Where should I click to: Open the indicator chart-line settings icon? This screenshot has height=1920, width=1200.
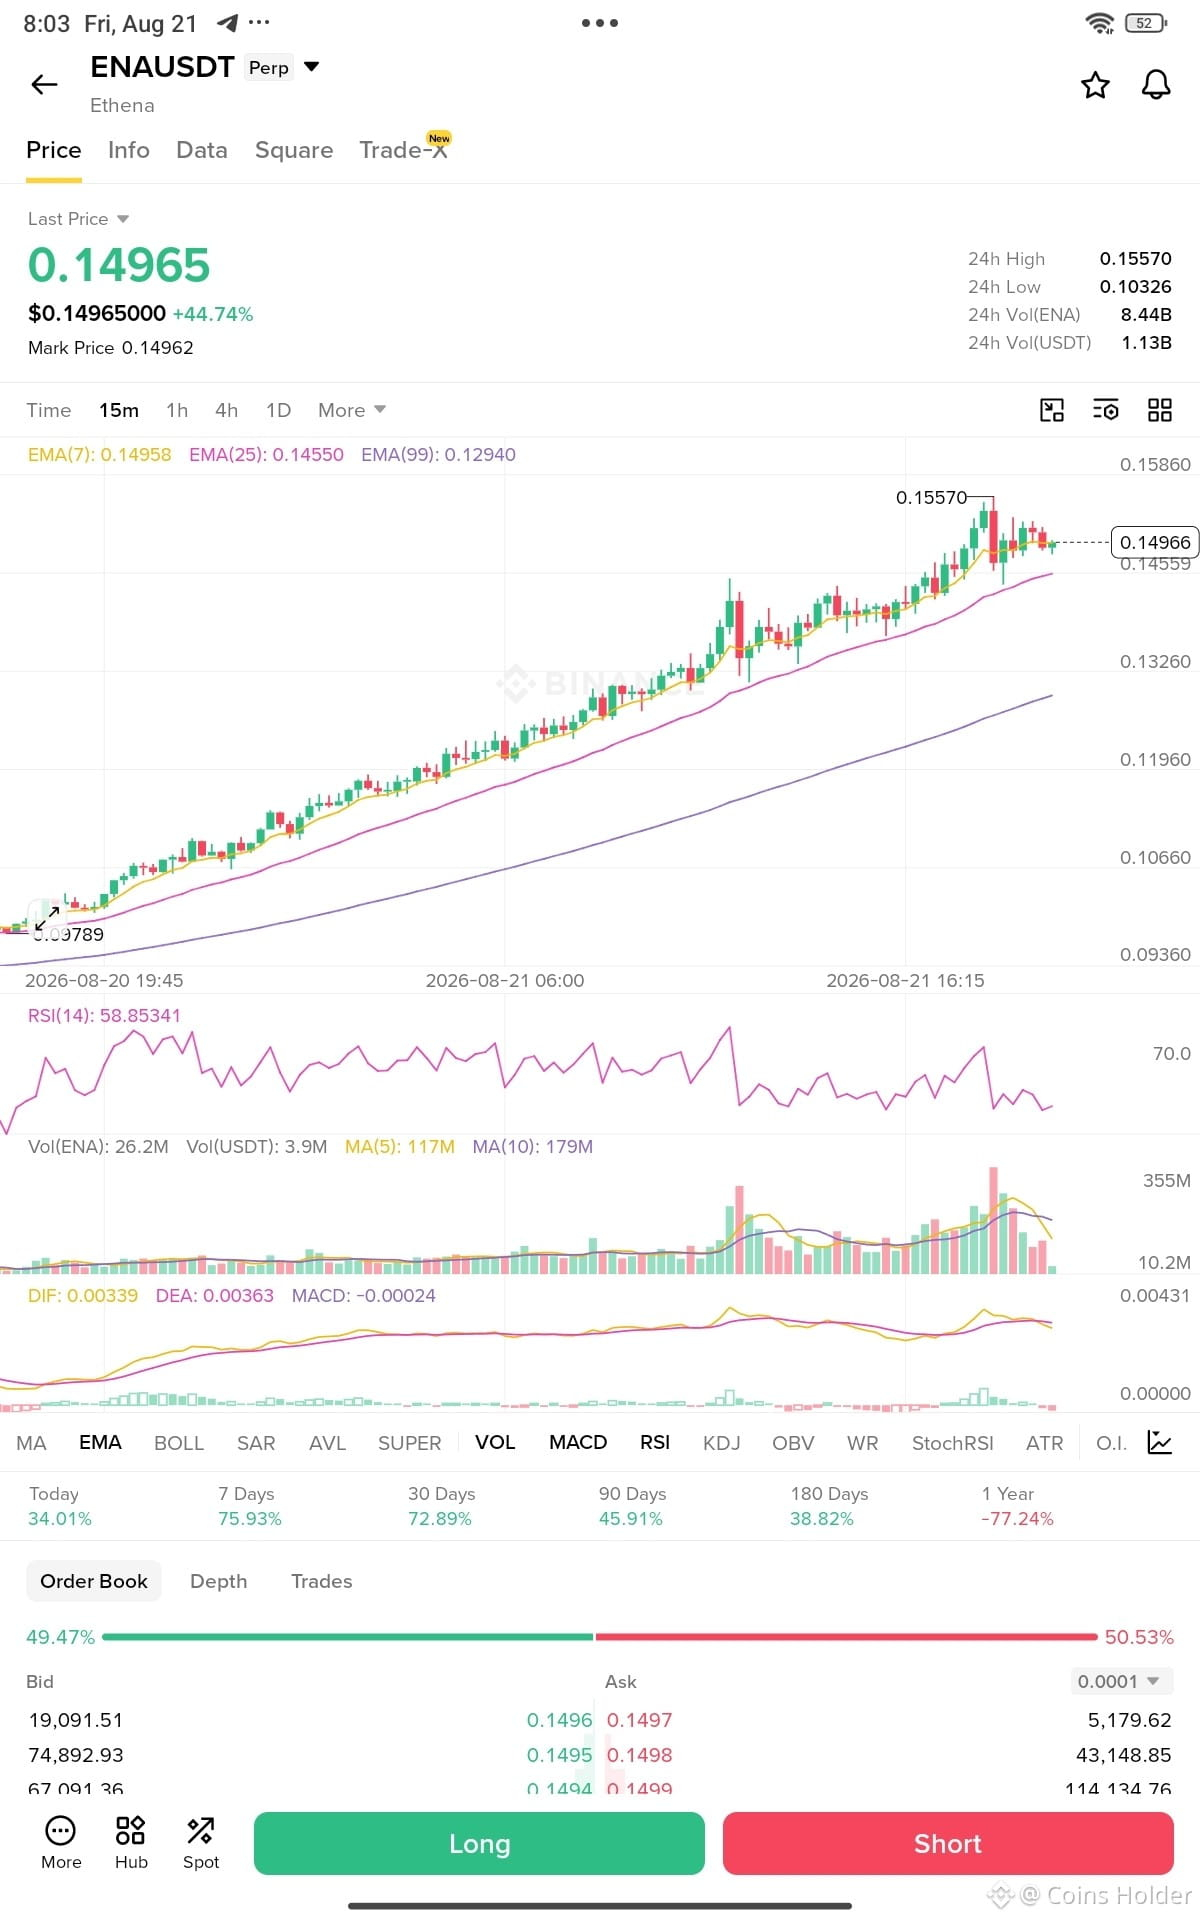tap(1160, 1442)
